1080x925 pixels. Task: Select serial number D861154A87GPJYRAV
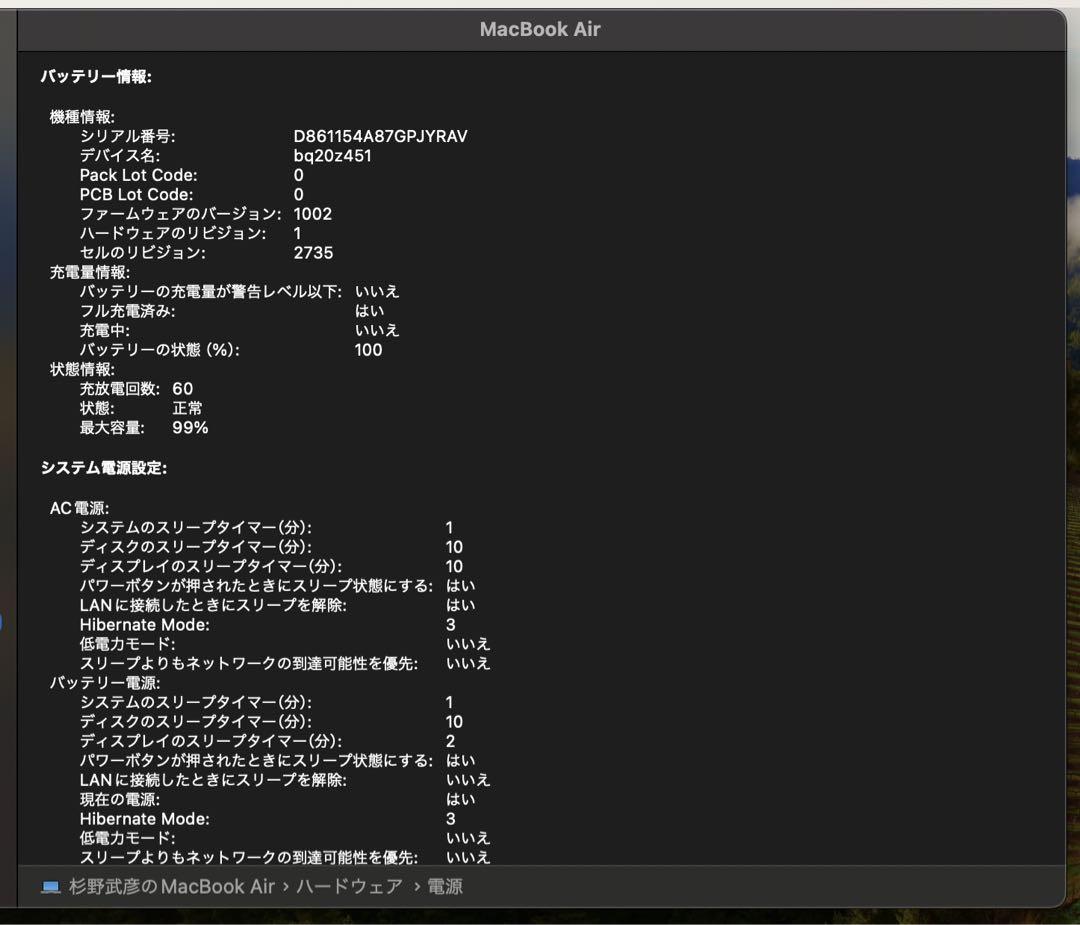coord(380,136)
